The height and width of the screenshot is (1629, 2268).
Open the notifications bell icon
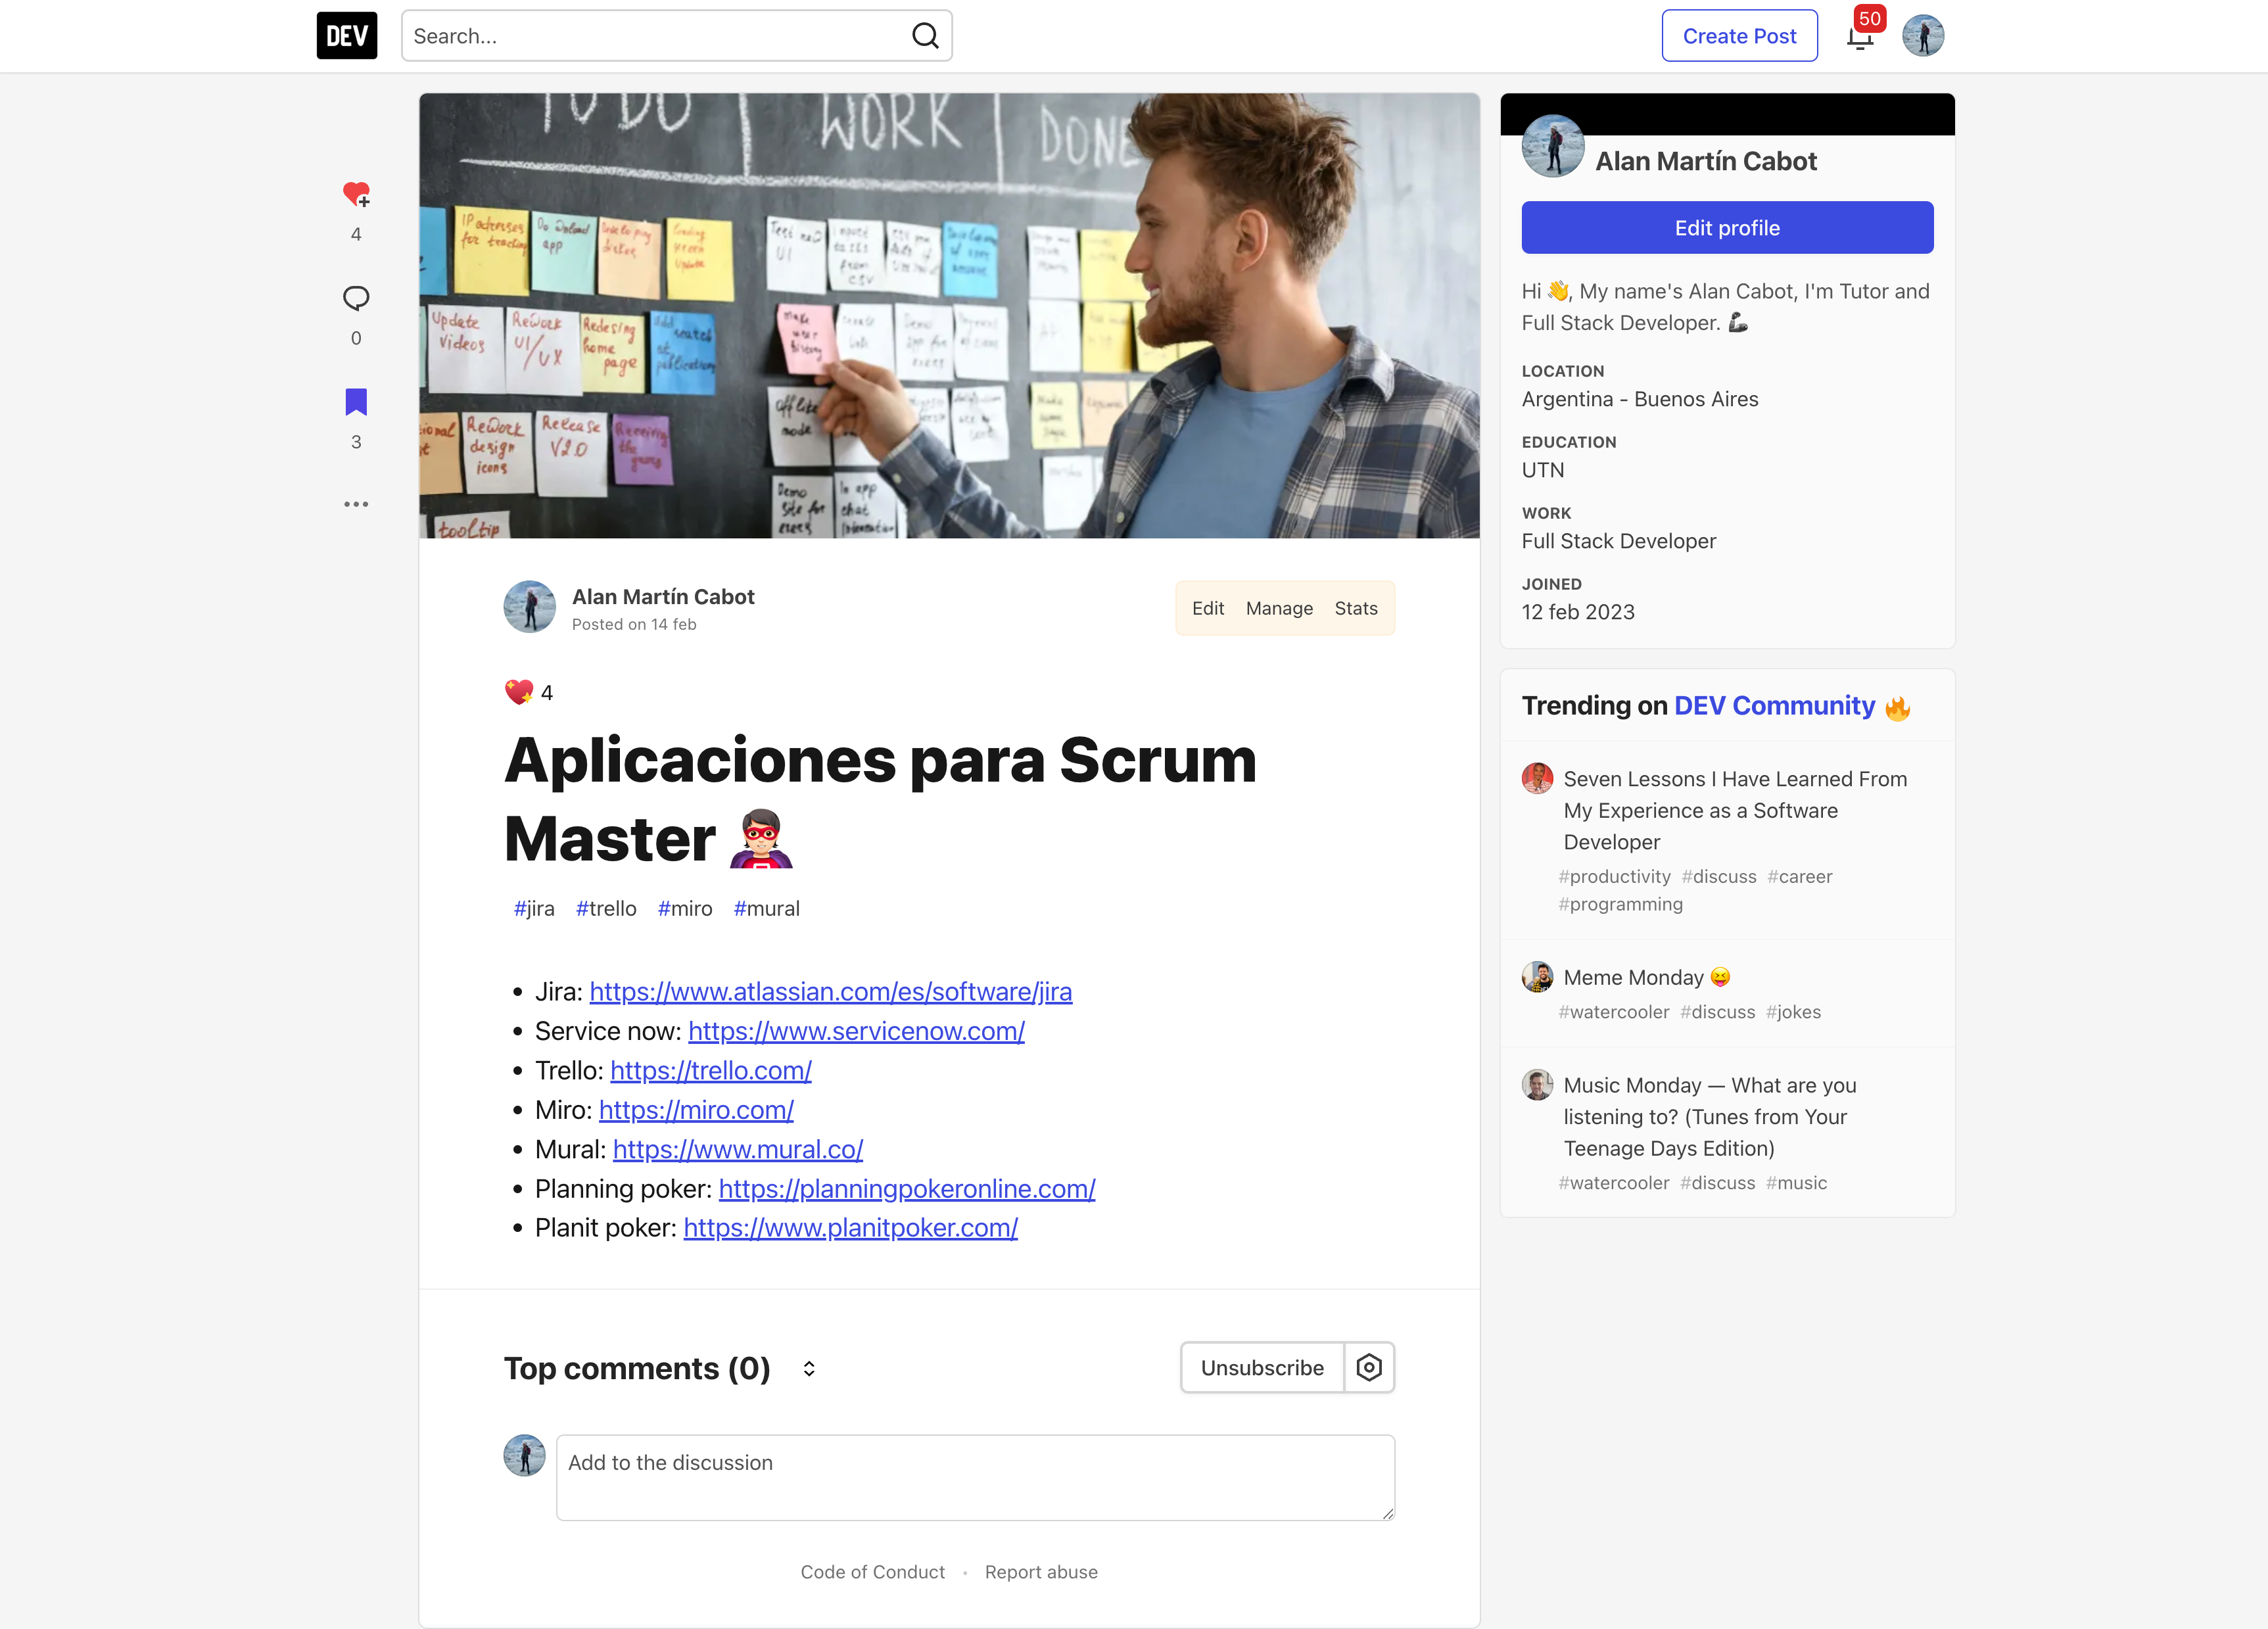click(x=1860, y=35)
